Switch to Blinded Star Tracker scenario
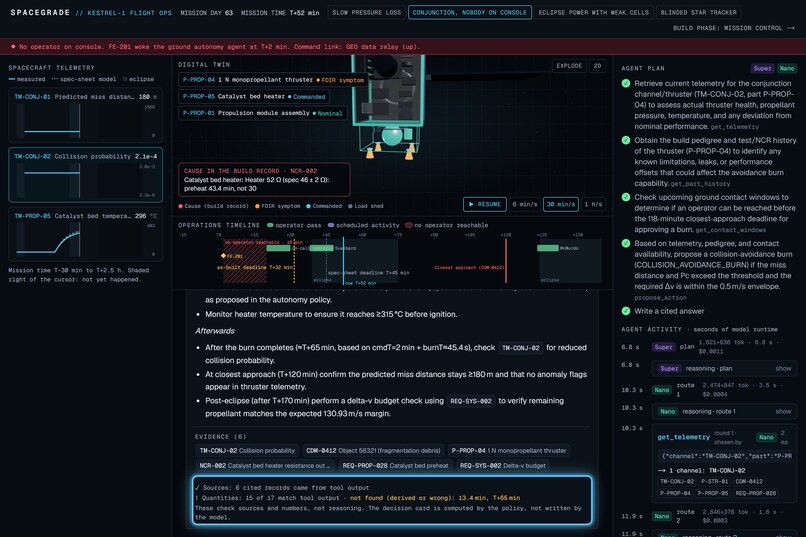806x537 pixels. tap(699, 12)
